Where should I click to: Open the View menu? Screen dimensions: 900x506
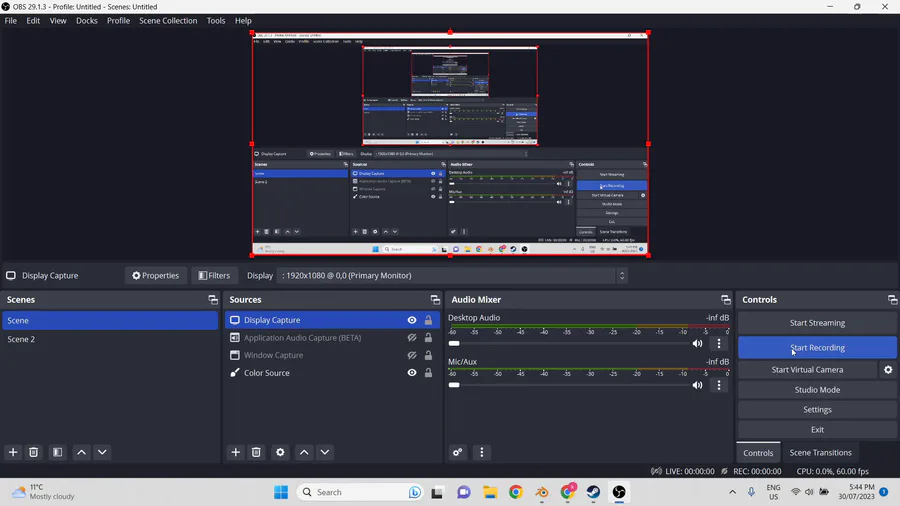coord(57,21)
